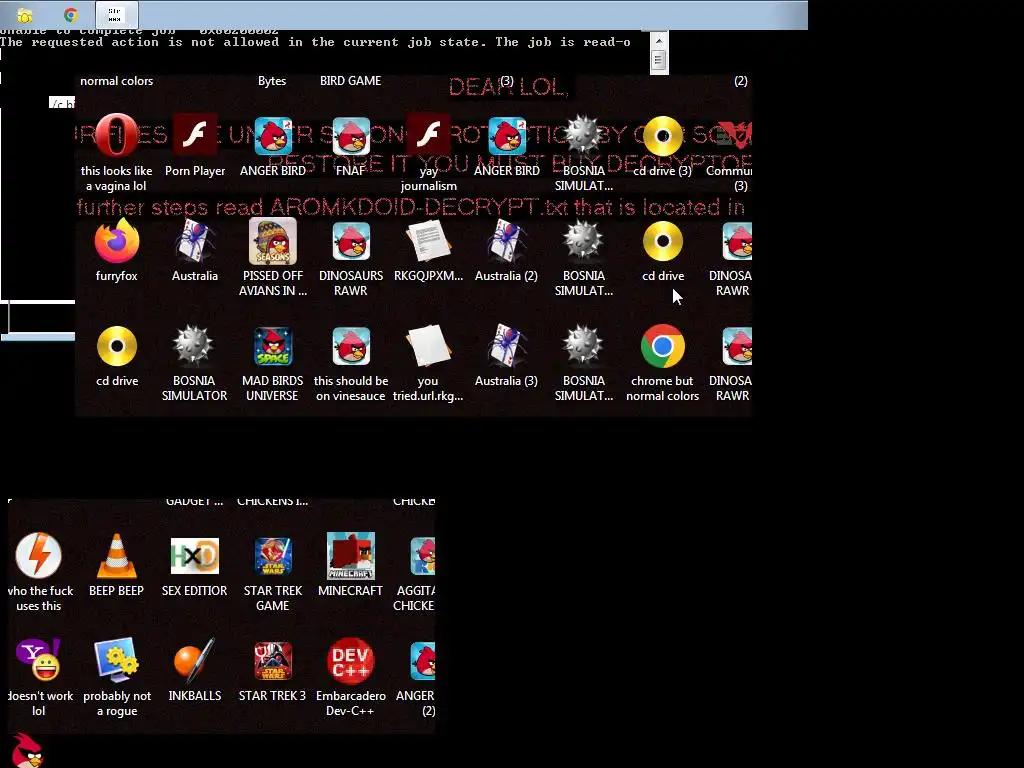Open the RKGQJPXM document file icon
1024x768 pixels.
click(x=428, y=240)
